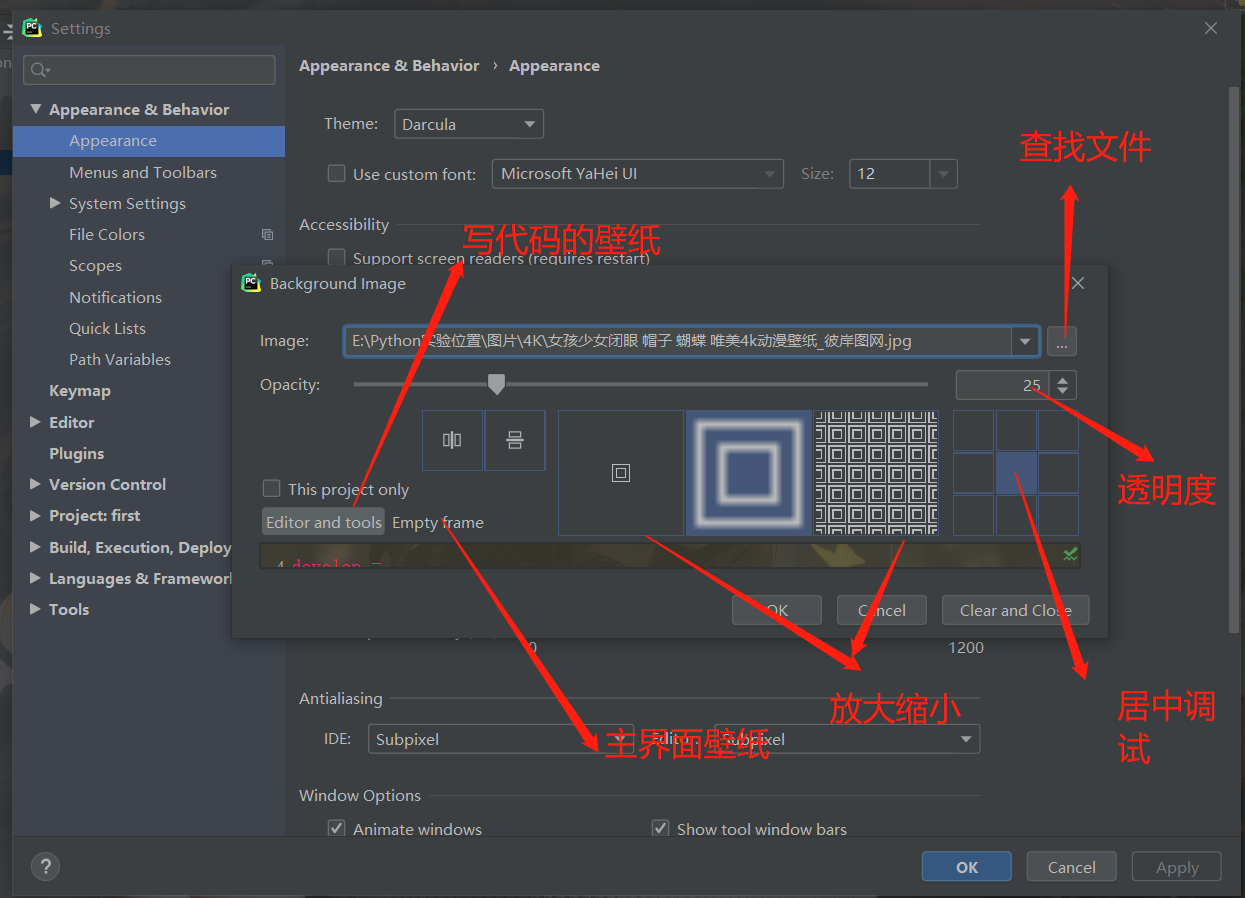Toggle Support screen readers checkbox
The height and width of the screenshot is (898, 1245).
point(337,258)
